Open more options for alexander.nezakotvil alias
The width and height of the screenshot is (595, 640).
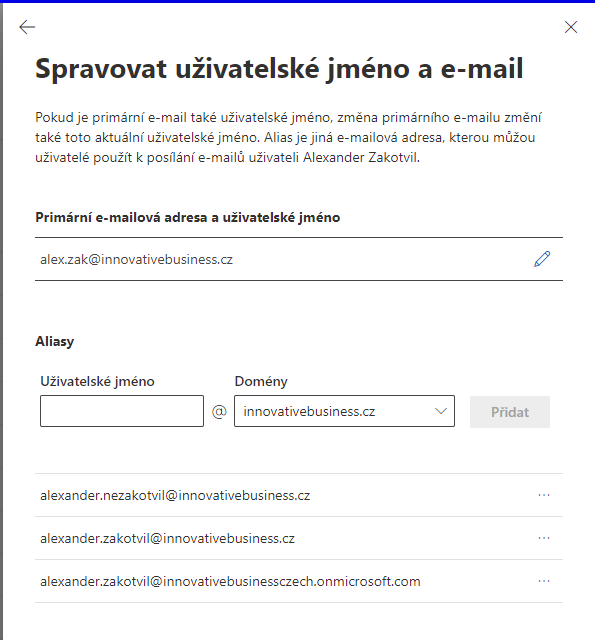[x=544, y=495]
